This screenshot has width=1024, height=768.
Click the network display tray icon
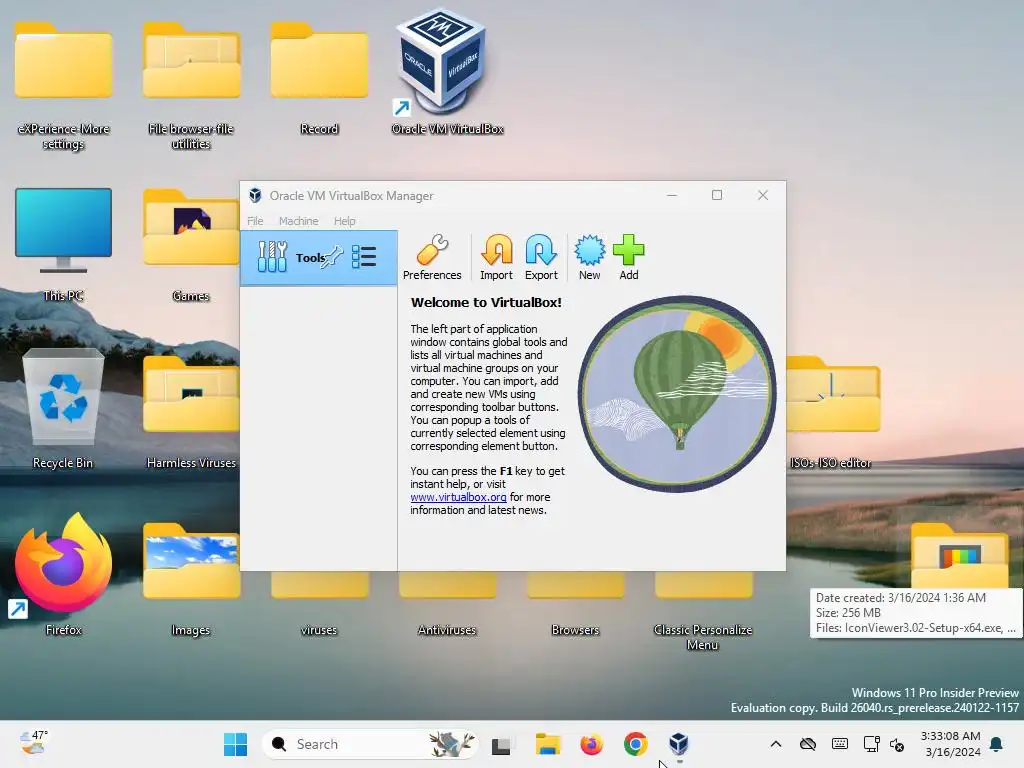coord(871,744)
